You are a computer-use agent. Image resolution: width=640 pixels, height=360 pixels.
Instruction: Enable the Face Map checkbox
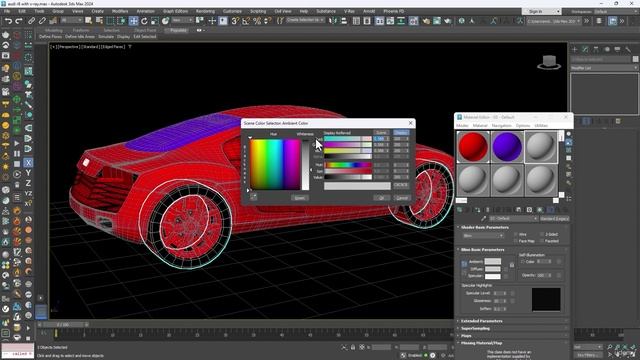pyautogui.click(x=516, y=241)
